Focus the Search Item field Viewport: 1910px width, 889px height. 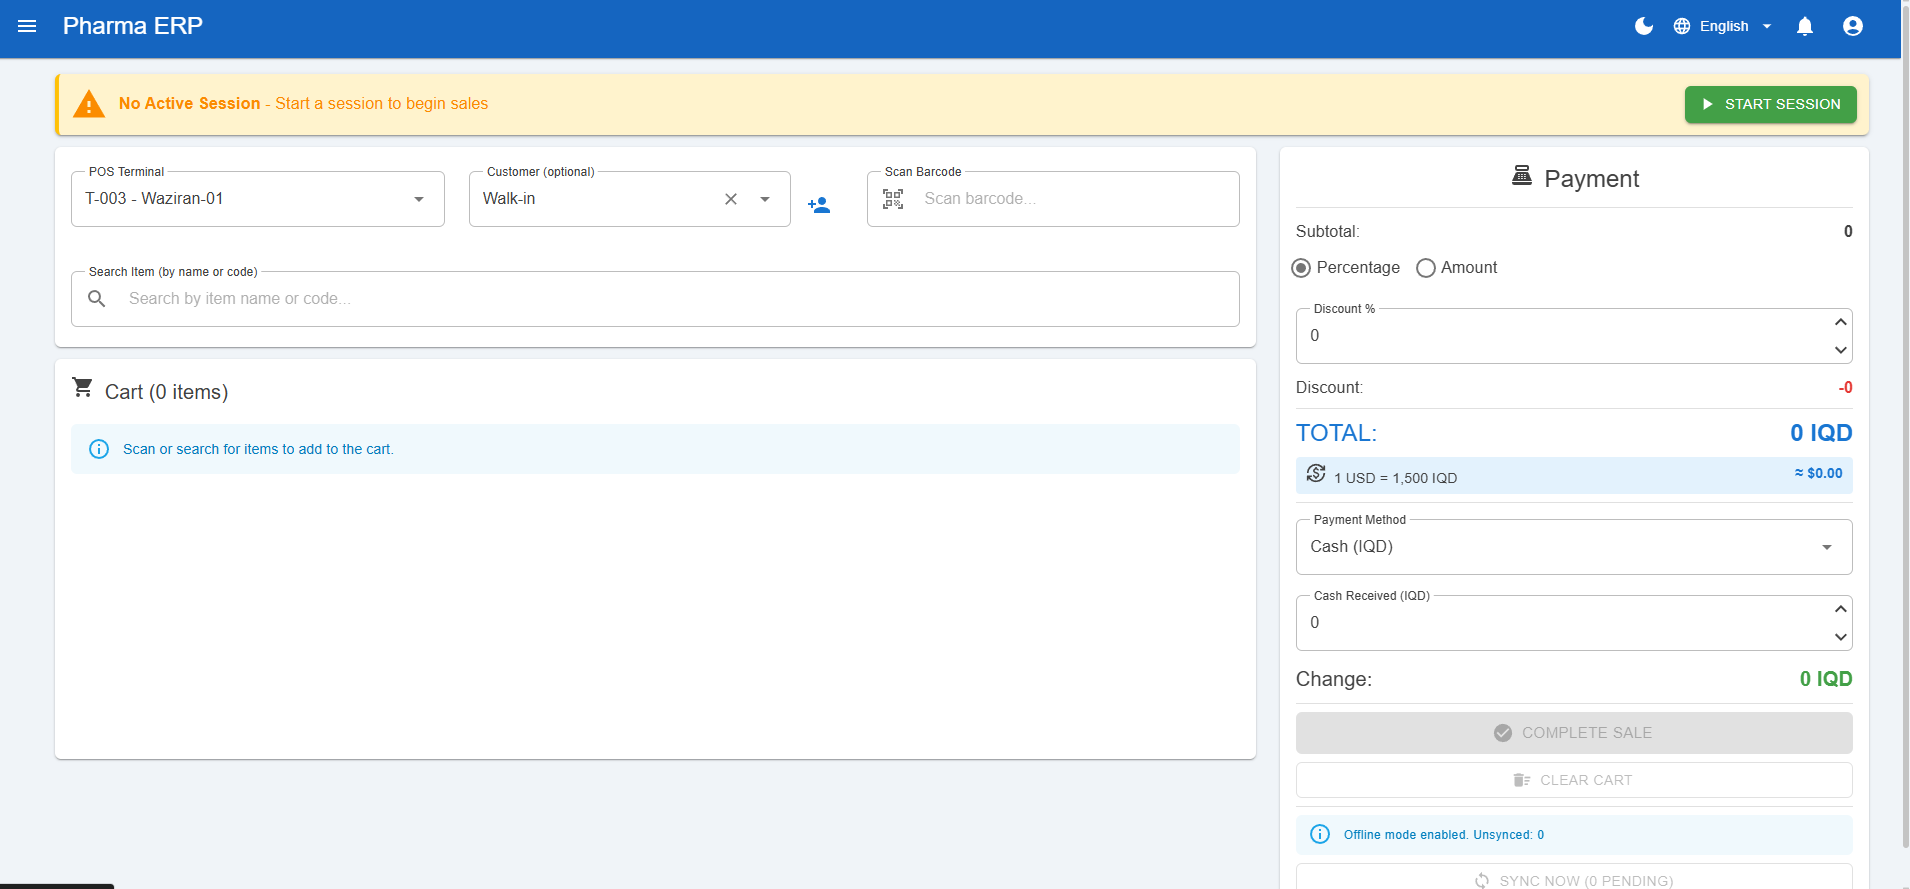655,299
